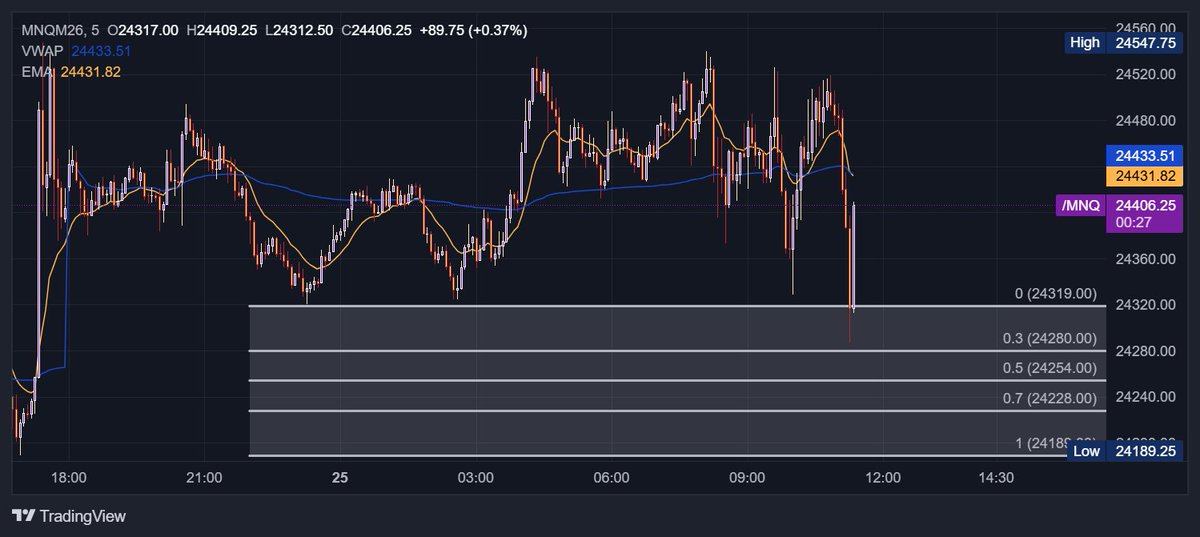The width and height of the screenshot is (1200, 537).
Task: Click the 06:00 time axis label
Action: pos(612,478)
